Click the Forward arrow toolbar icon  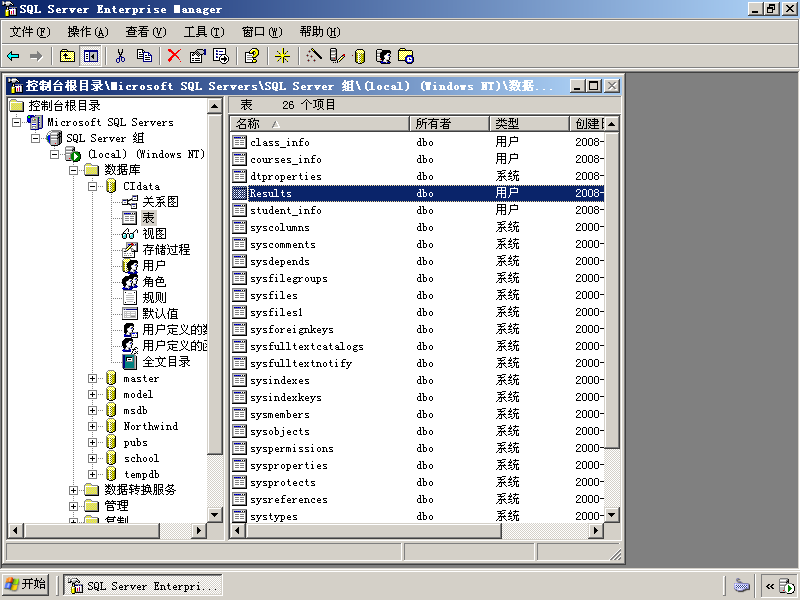pos(36,56)
